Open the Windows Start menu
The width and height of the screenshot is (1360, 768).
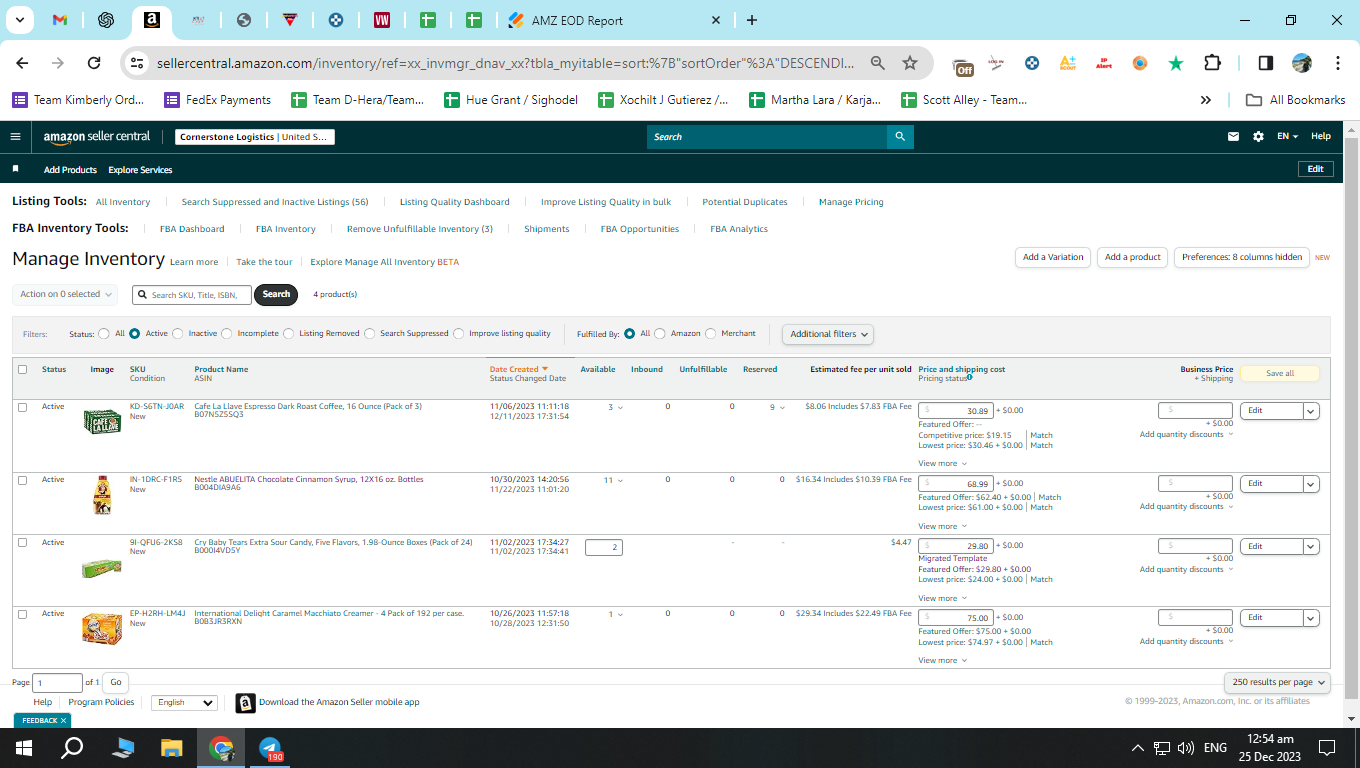pyautogui.click(x=23, y=748)
